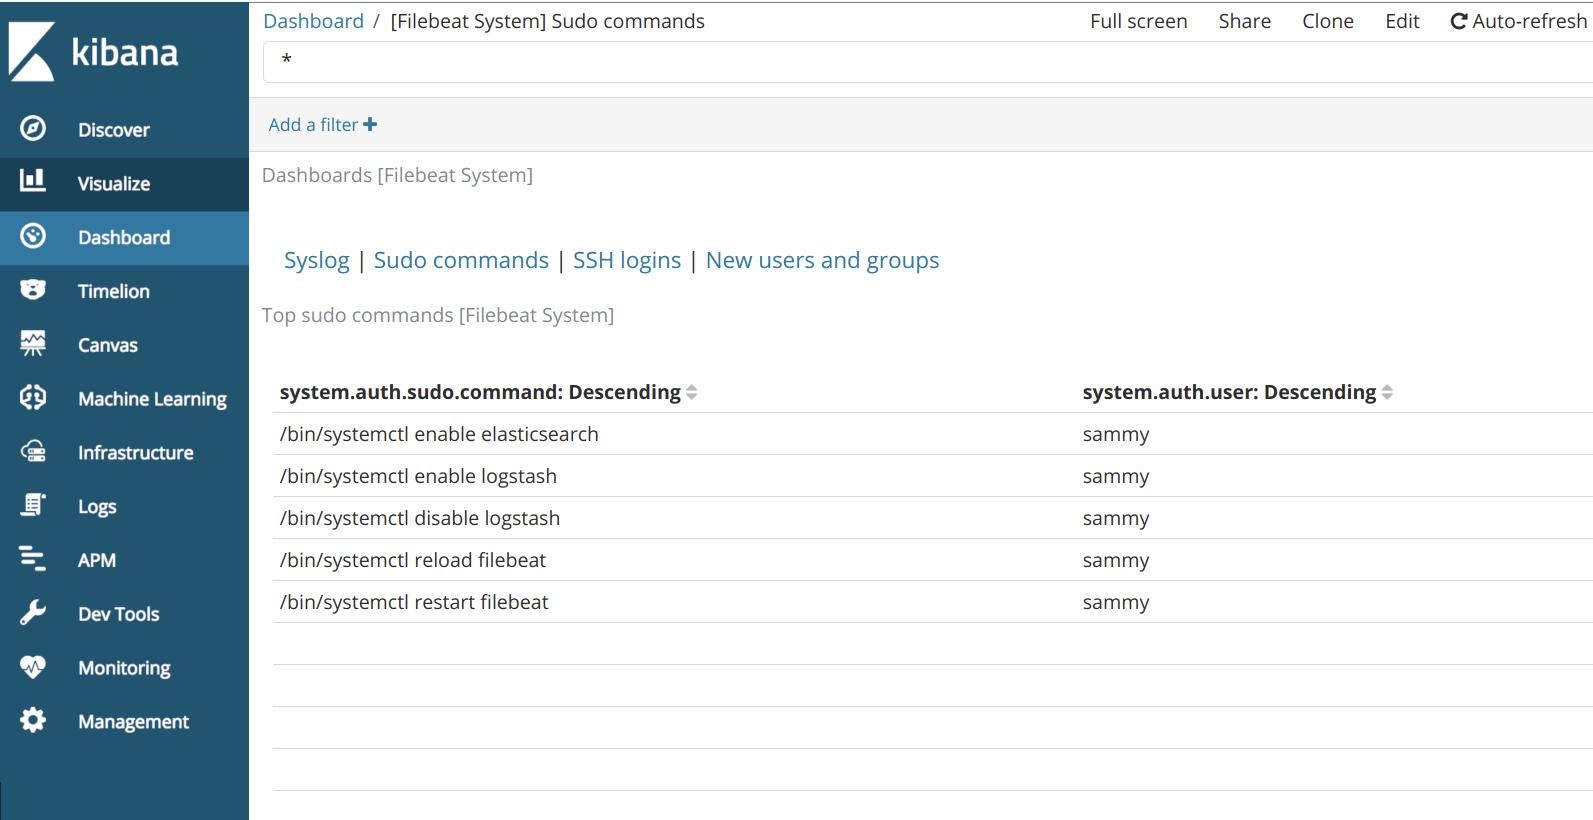Open the Sudo commands dashboard link
Image resolution: width=1593 pixels, height=820 pixels.
461,260
